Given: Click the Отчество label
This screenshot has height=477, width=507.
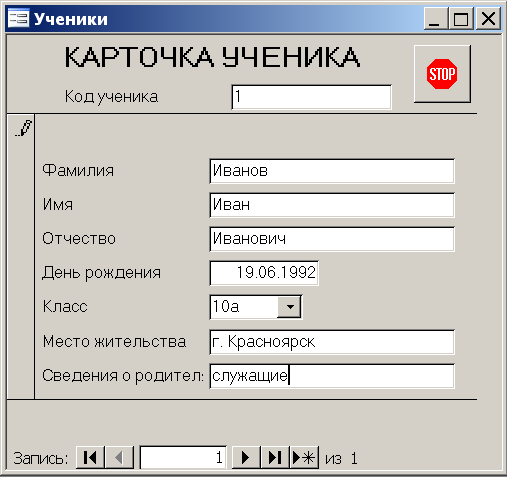Looking at the screenshot, I should 79,239.
